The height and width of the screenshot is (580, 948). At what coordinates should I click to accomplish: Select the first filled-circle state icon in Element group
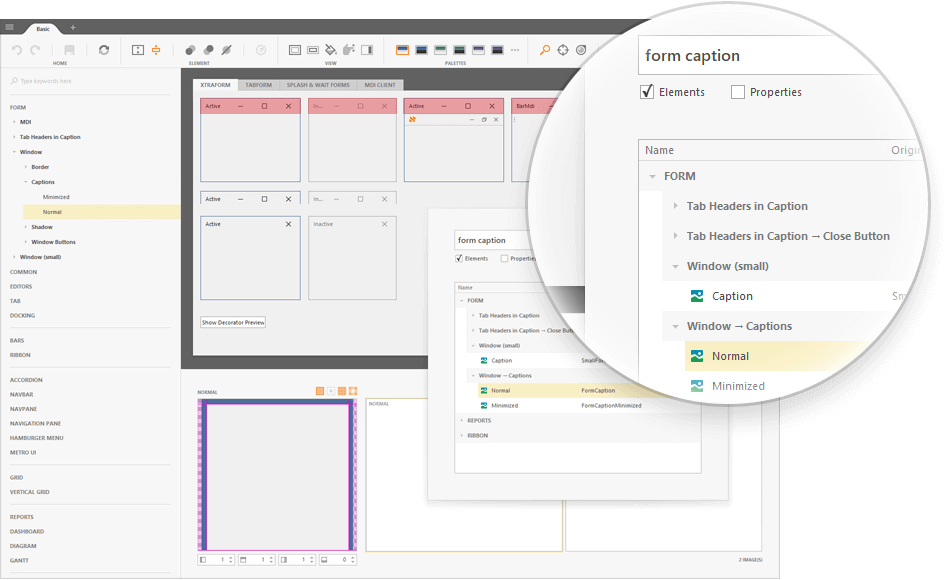pyautogui.click(x=191, y=49)
